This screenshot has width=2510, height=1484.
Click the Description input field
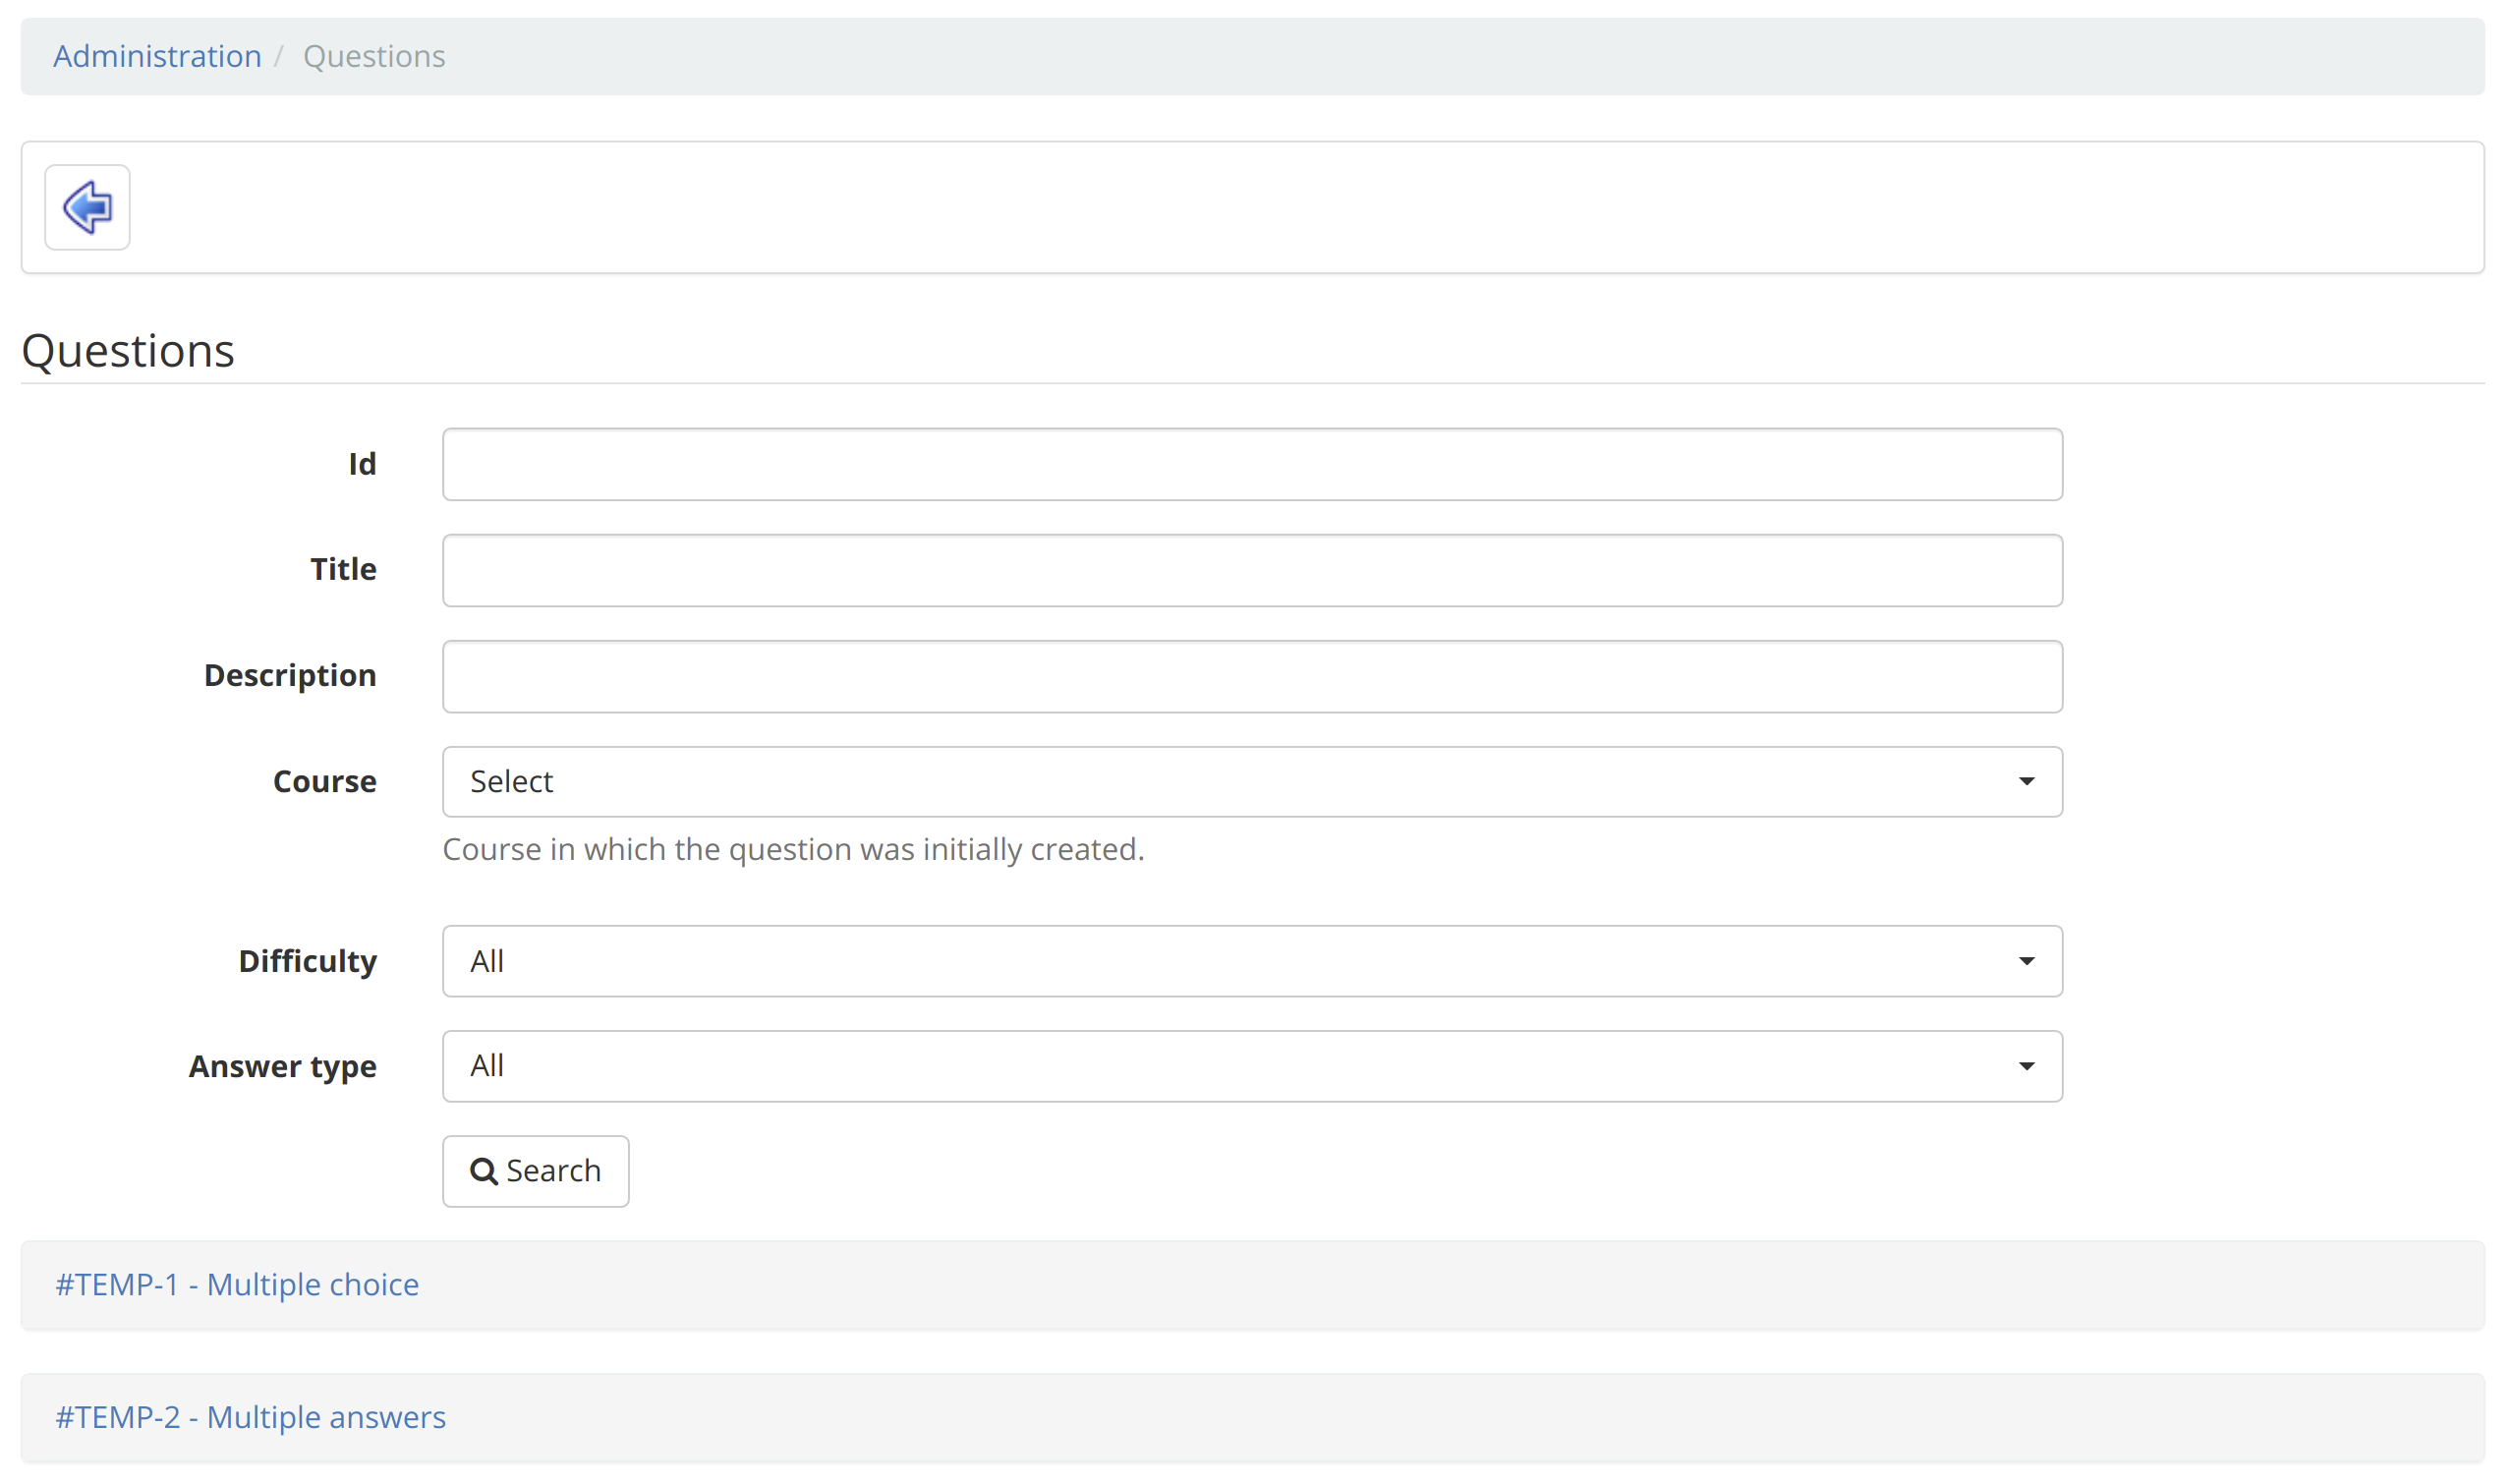(1250, 676)
